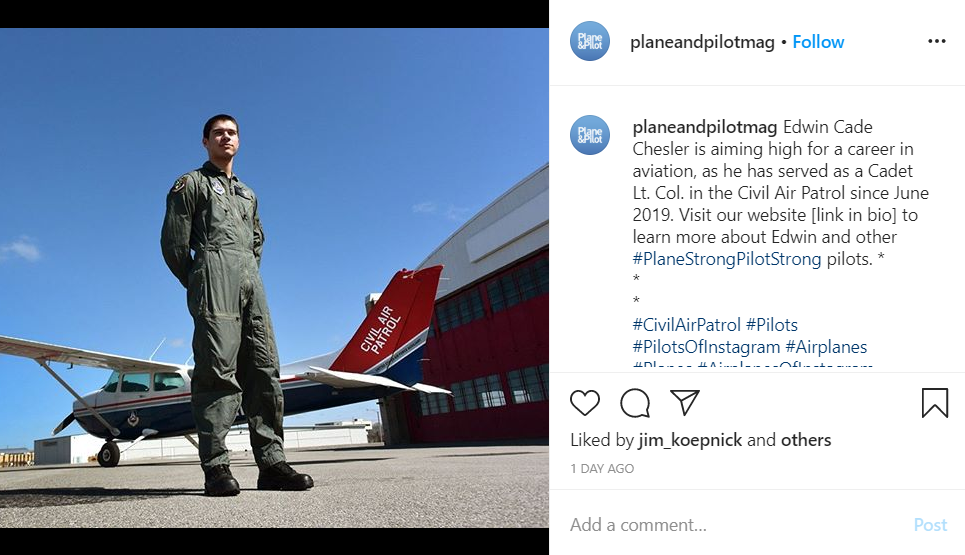Save post with the bookmark icon
The height and width of the screenshot is (555, 965).
pyautogui.click(x=935, y=403)
